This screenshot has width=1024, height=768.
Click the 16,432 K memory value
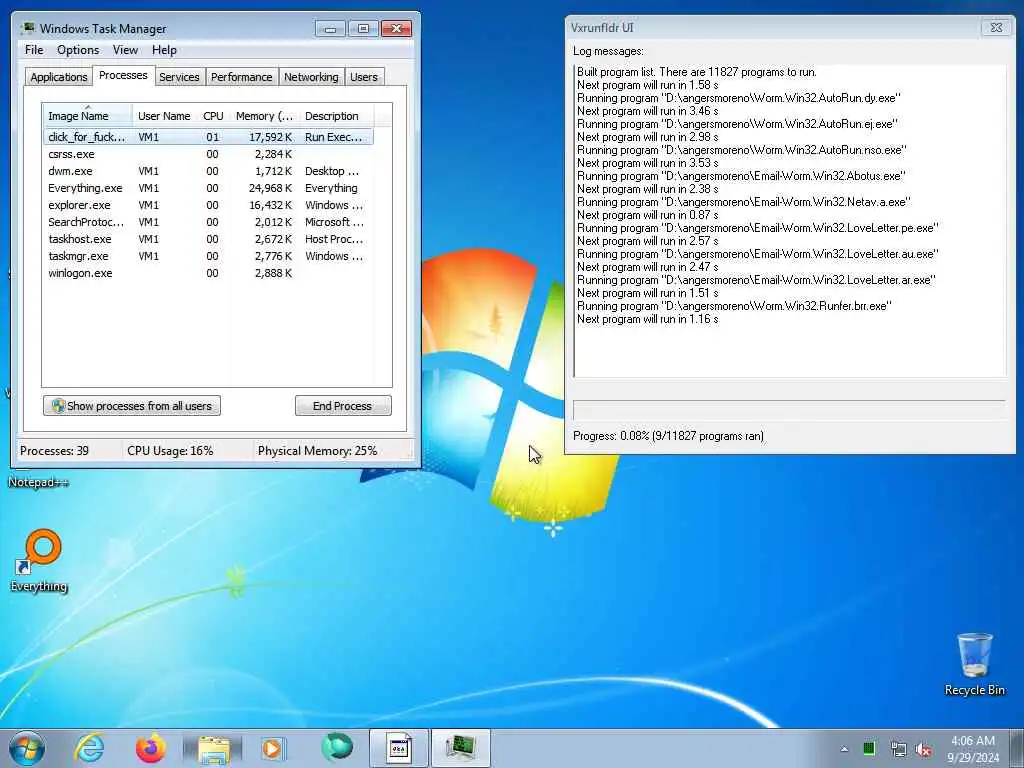[270, 205]
